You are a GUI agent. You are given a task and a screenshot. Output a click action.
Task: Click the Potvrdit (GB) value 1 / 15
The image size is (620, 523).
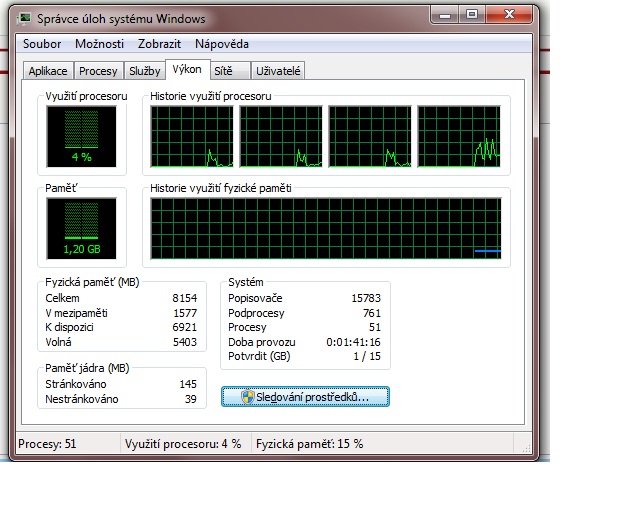pyautogui.click(x=367, y=356)
